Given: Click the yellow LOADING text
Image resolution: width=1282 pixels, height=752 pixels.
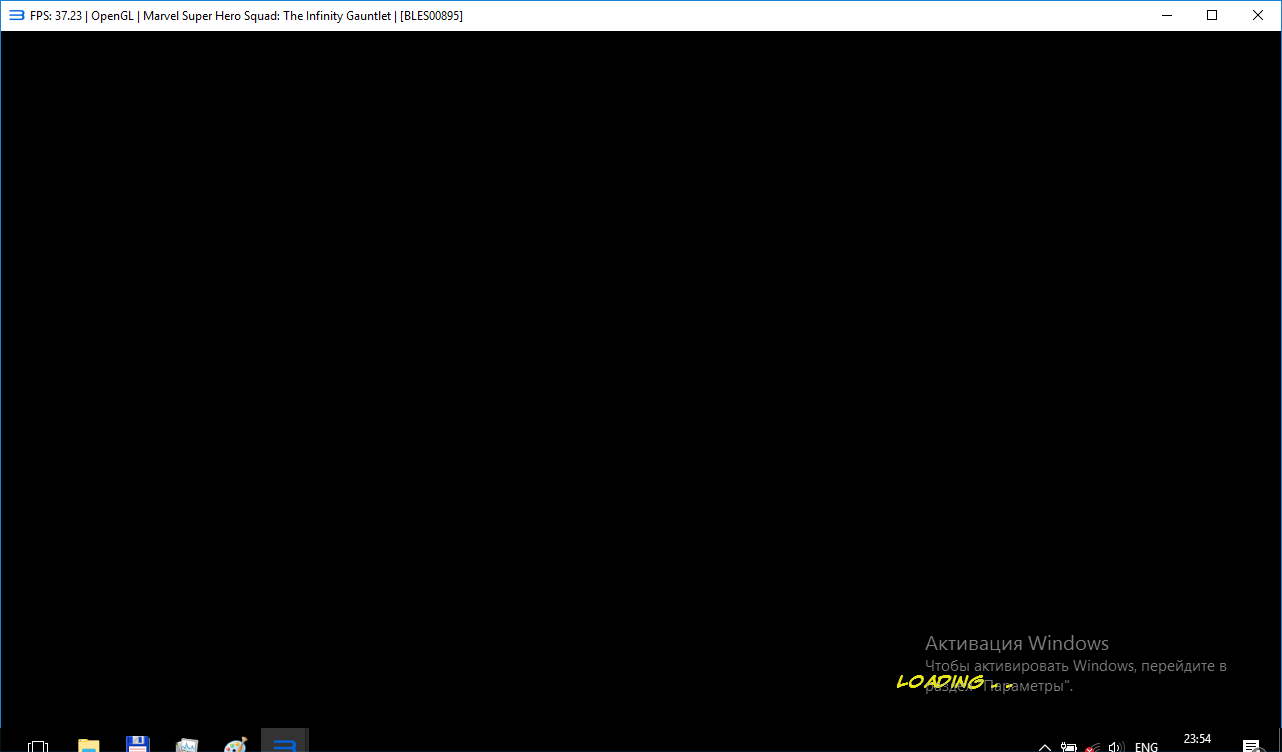Looking at the screenshot, I should (x=940, y=682).
